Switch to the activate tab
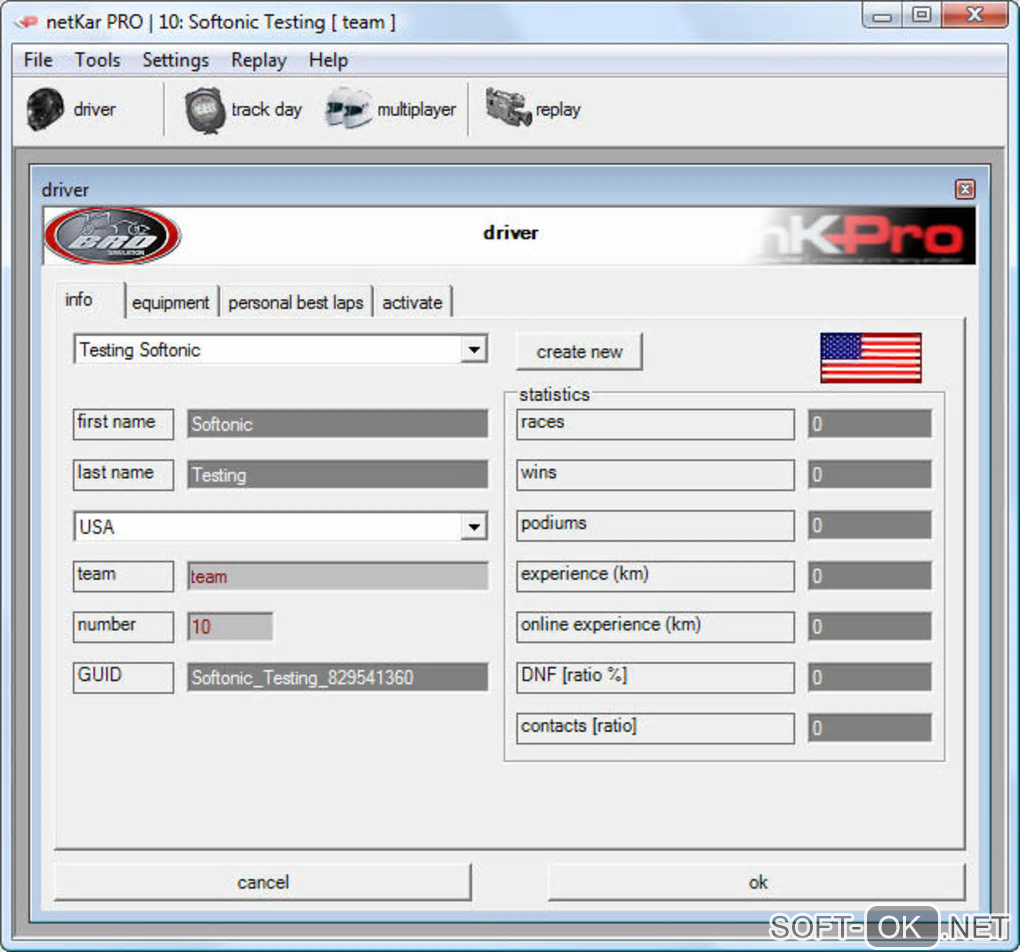 coord(412,302)
